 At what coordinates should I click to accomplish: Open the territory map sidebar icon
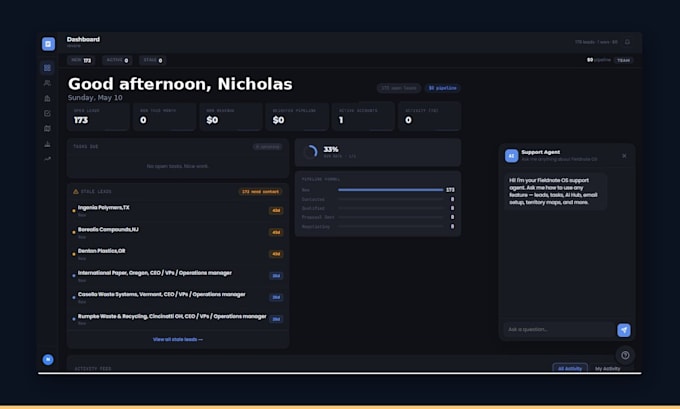click(x=47, y=128)
